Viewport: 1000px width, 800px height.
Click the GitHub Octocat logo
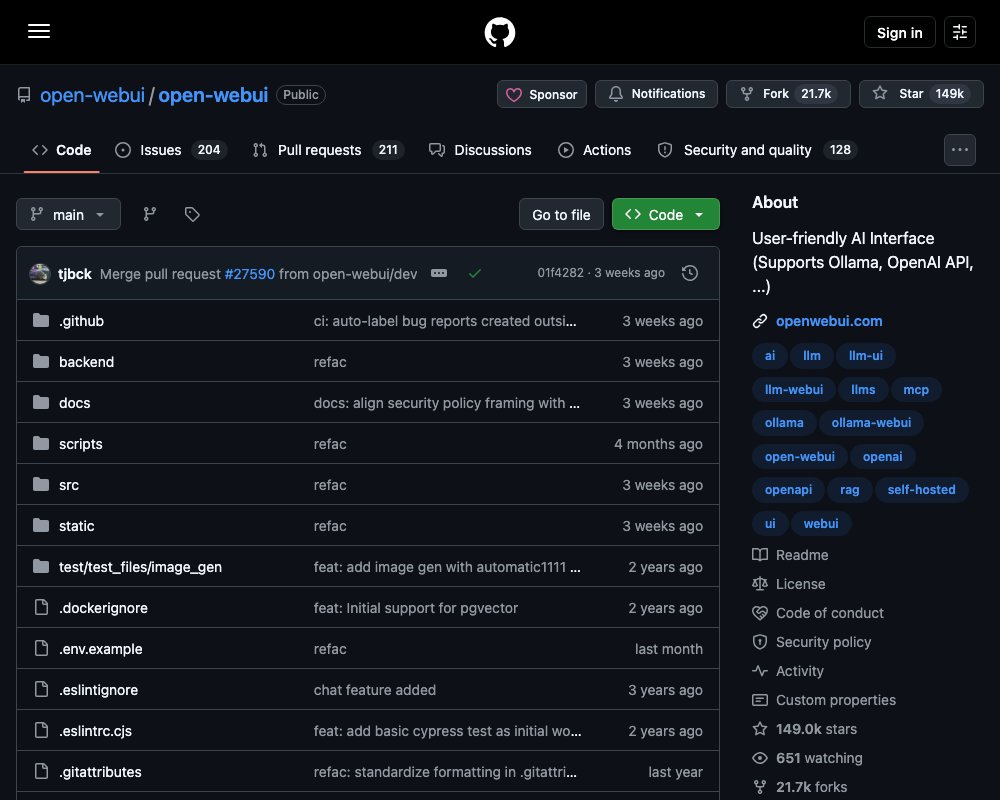point(499,32)
